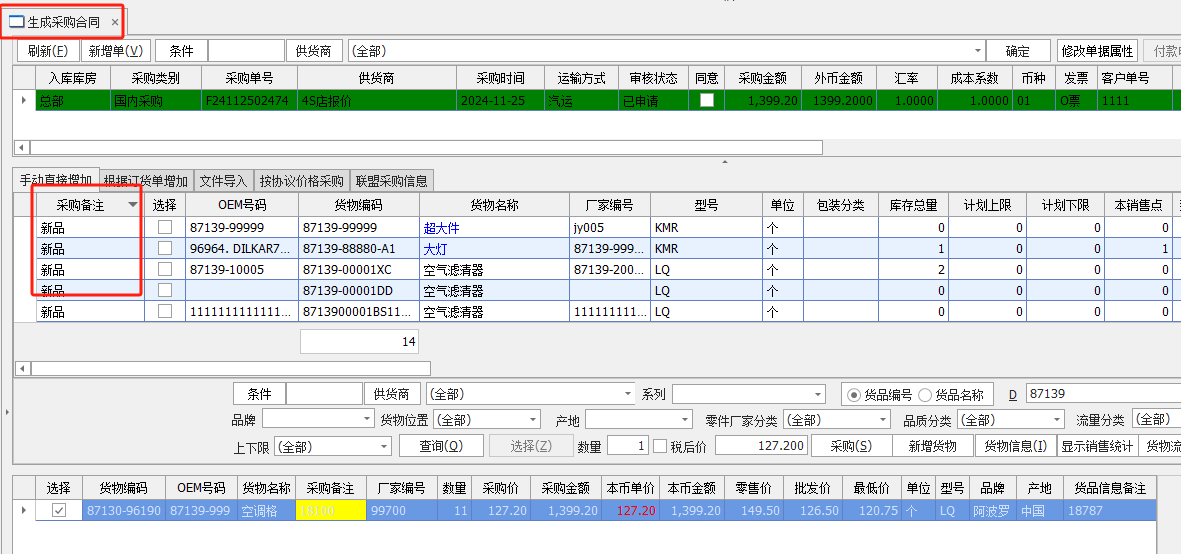The width and height of the screenshot is (1181, 554).
Task: Click the 数量 input field
Action: [x=627, y=446]
